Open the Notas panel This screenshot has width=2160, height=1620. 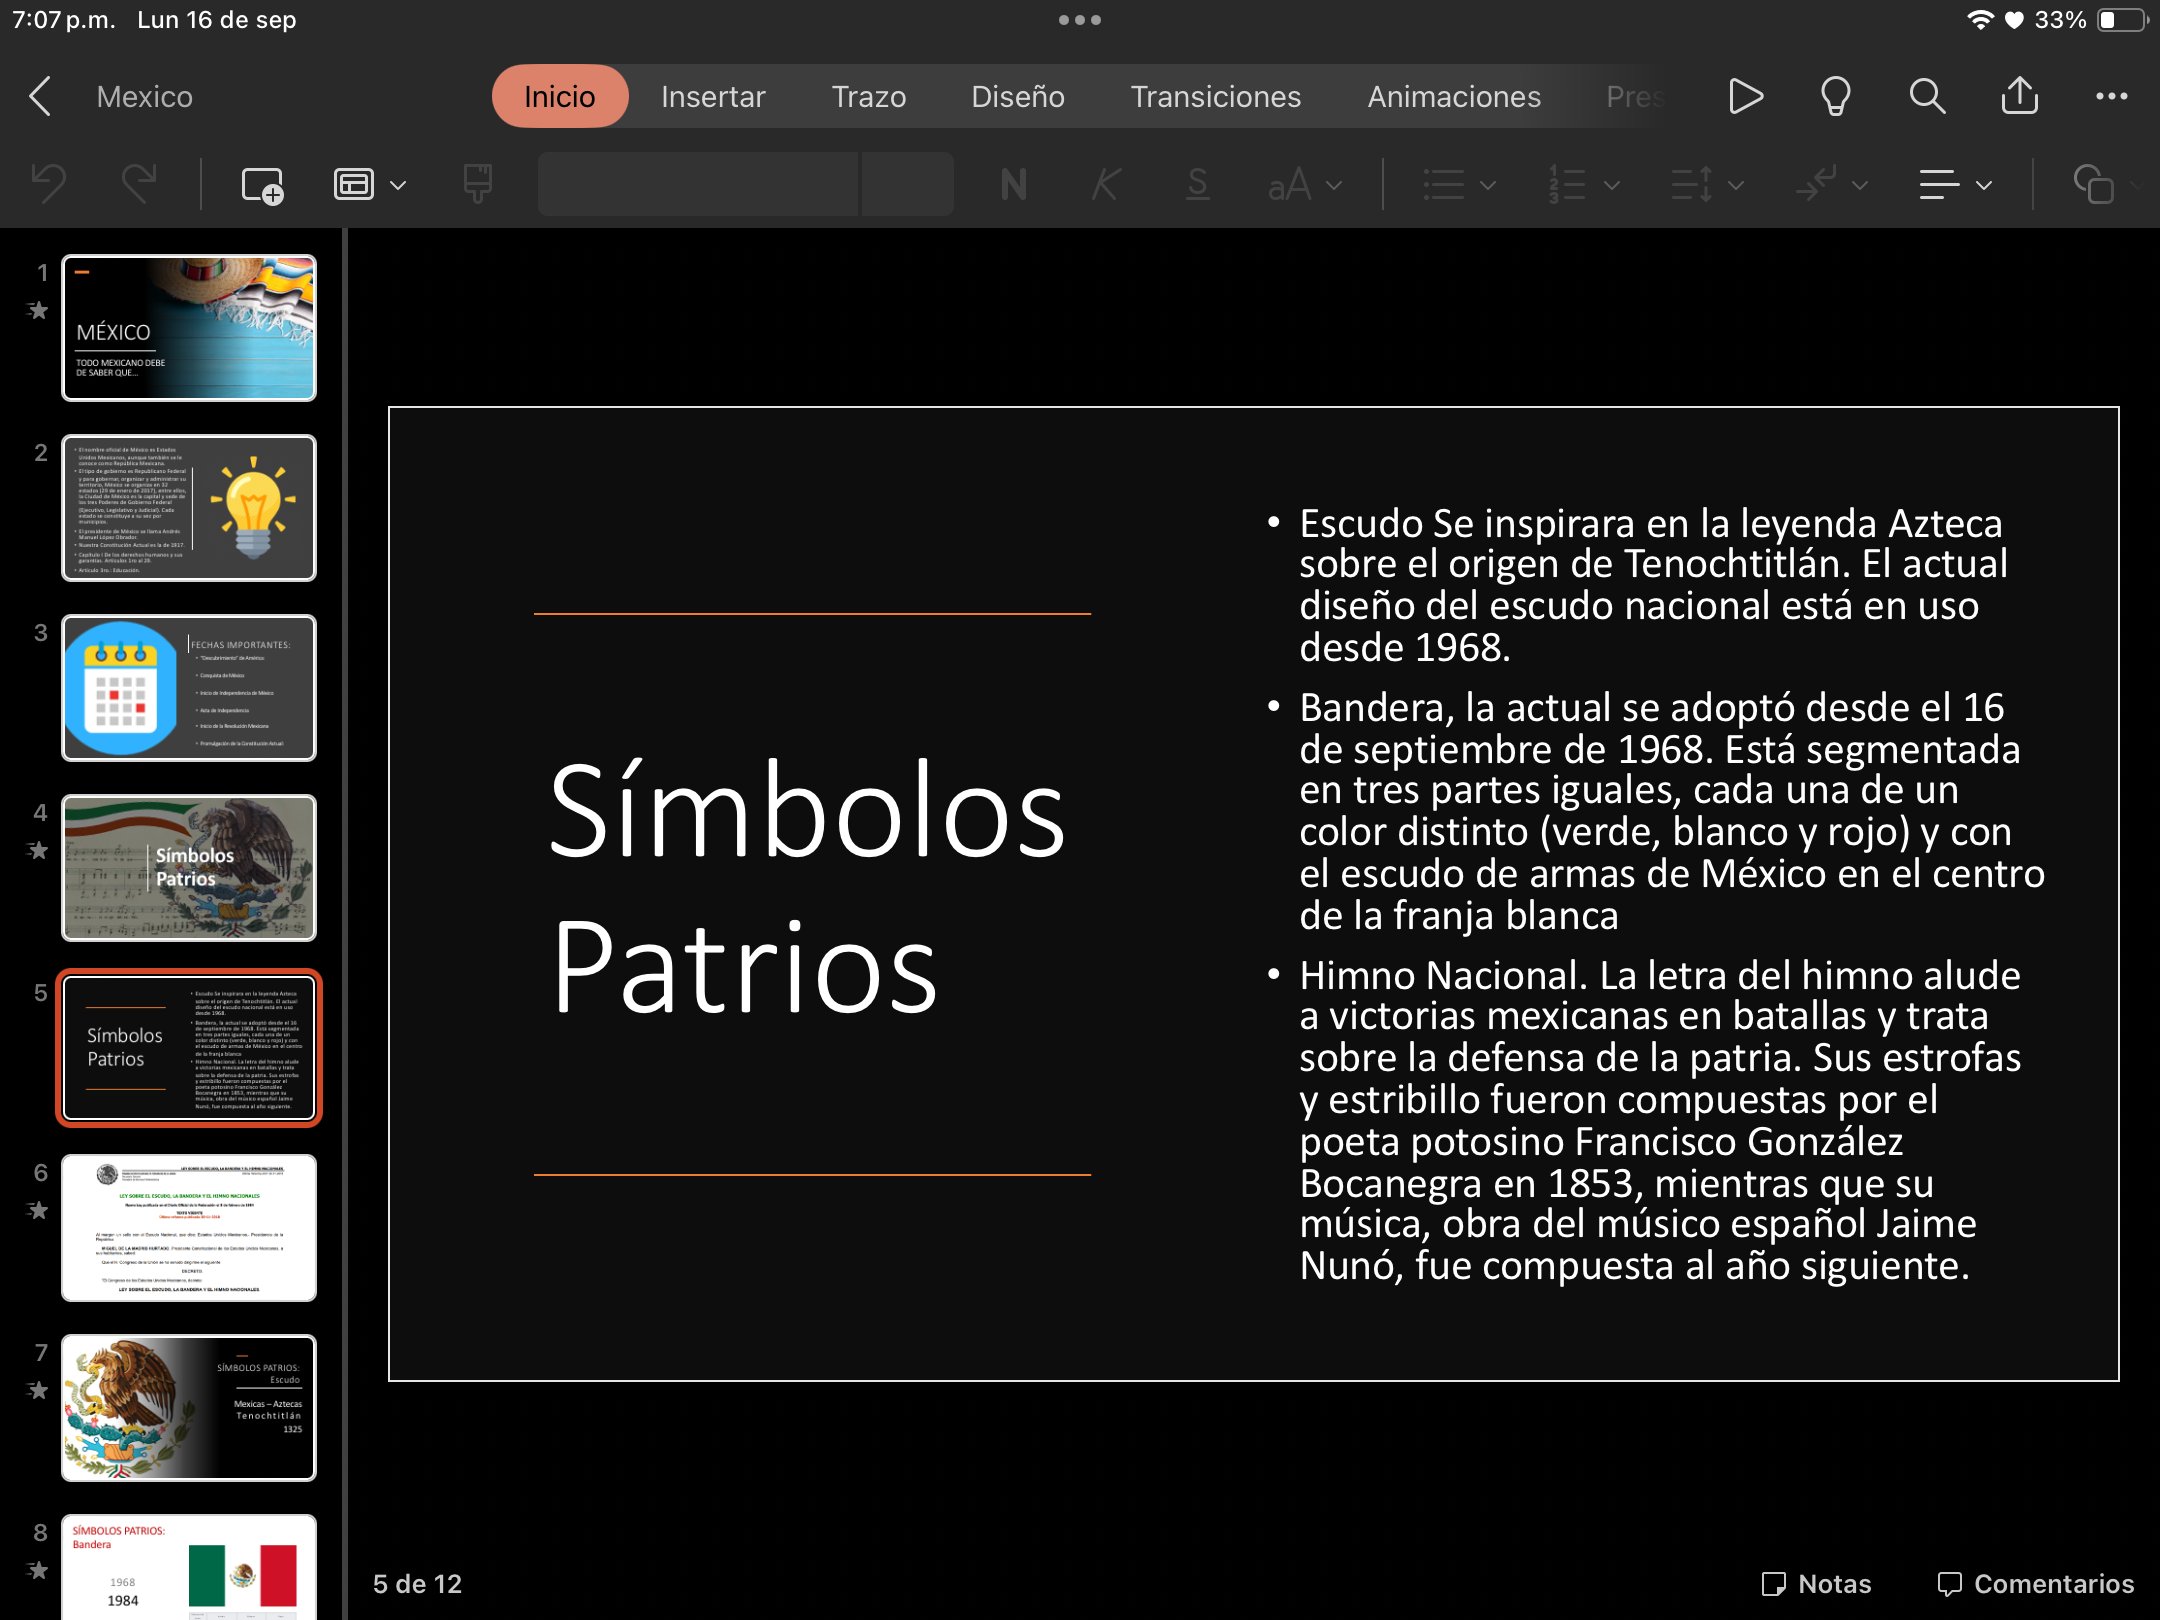[1816, 1584]
